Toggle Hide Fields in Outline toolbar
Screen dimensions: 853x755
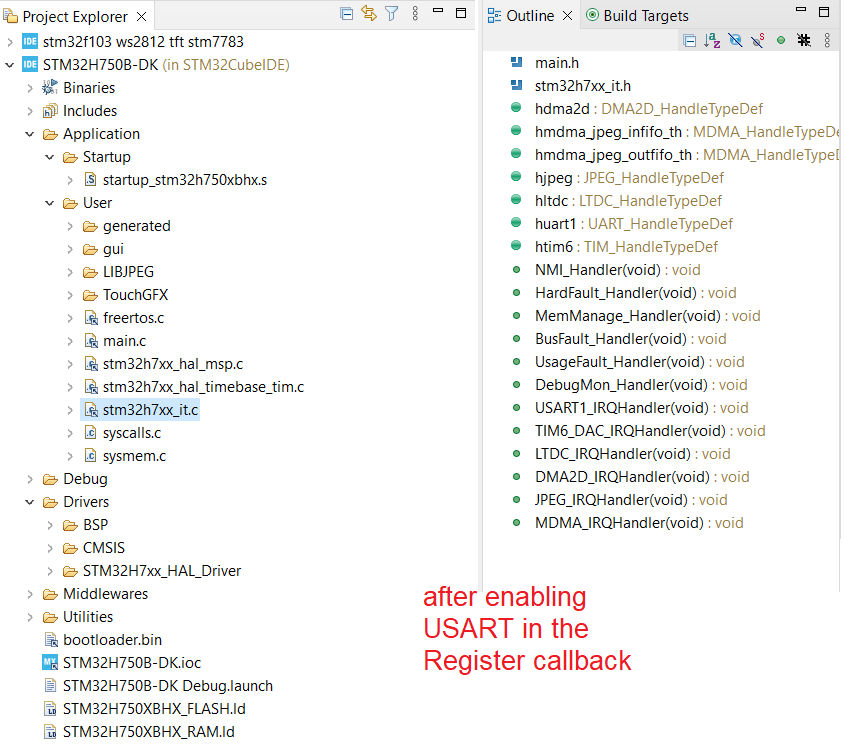[735, 41]
